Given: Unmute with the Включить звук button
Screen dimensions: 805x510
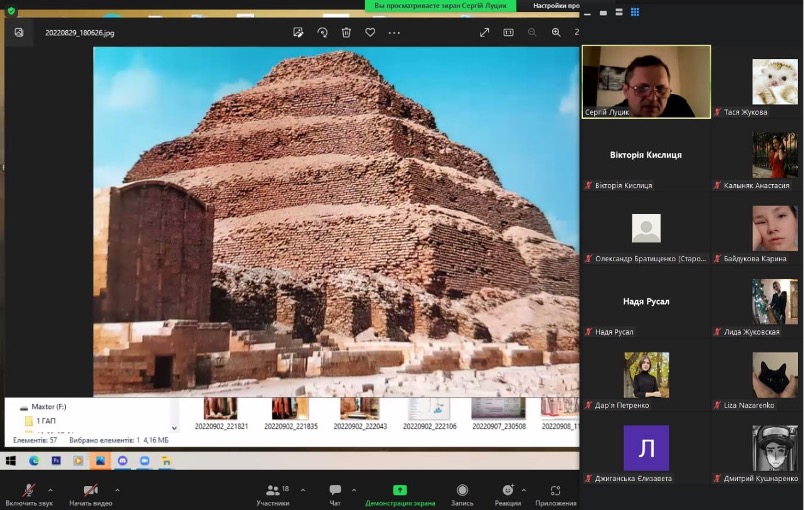Looking at the screenshot, I should click(x=29, y=495).
